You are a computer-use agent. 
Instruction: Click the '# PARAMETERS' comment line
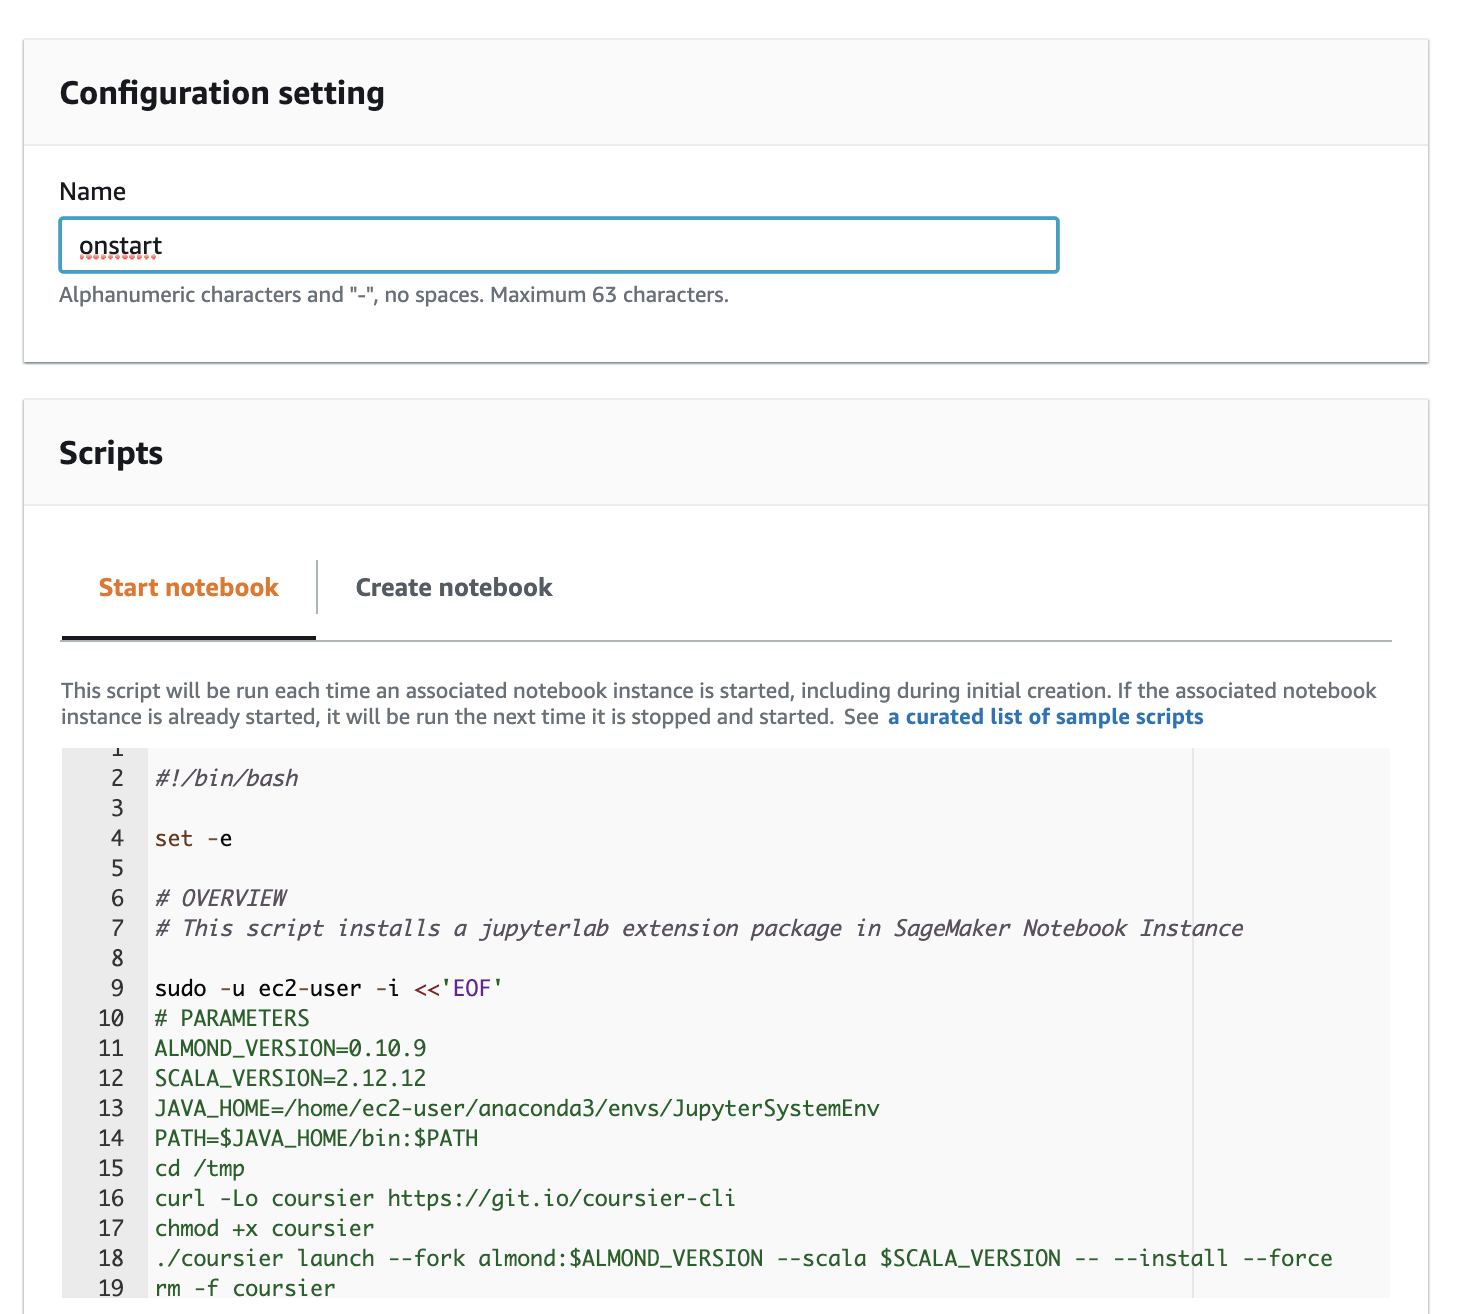click(x=232, y=1018)
